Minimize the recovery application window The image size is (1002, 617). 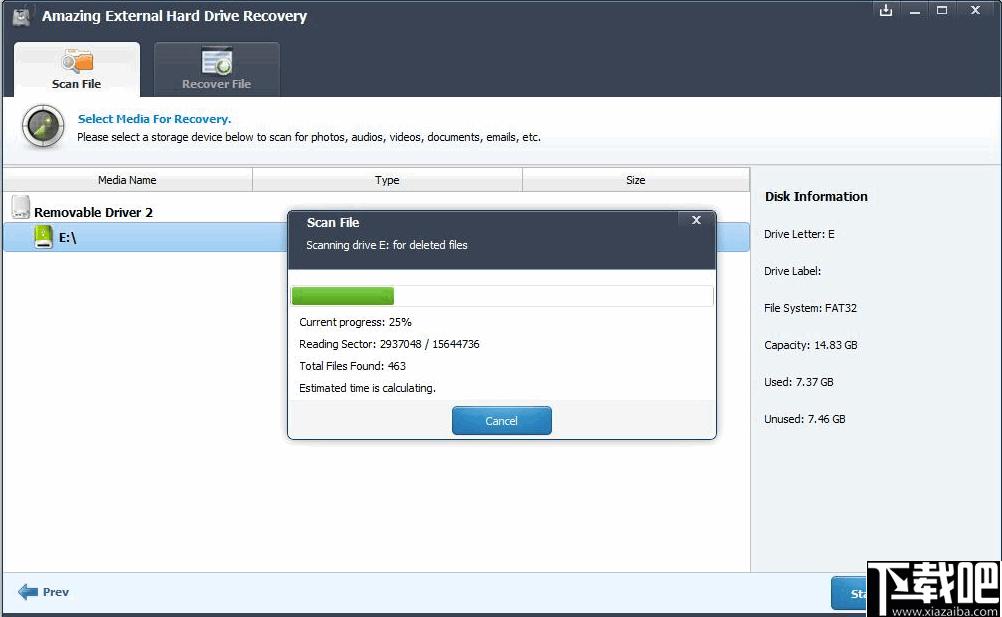(914, 11)
